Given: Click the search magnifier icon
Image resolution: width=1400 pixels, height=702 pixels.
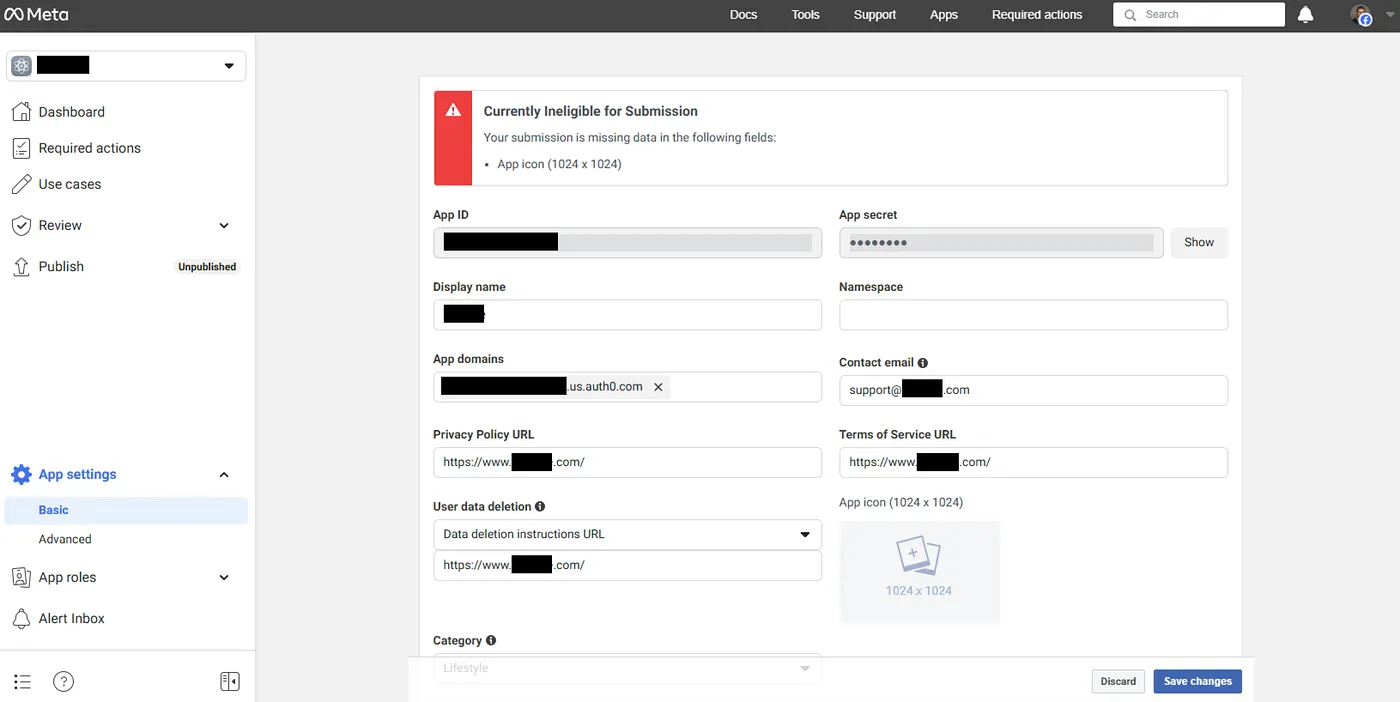Looking at the screenshot, I should (1130, 15).
